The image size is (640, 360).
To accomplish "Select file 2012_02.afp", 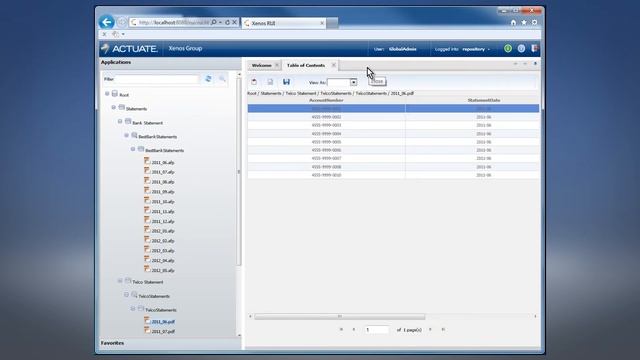I will 163,241.
